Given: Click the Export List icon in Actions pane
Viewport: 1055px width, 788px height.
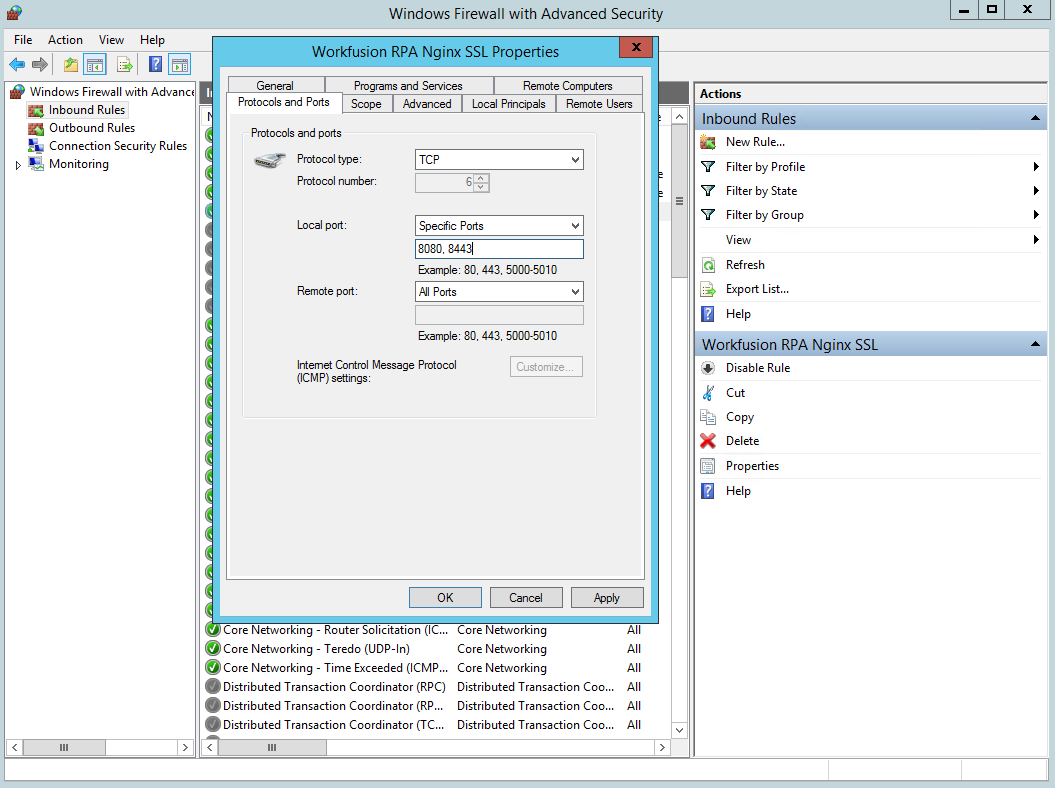Looking at the screenshot, I should [708, 289].
